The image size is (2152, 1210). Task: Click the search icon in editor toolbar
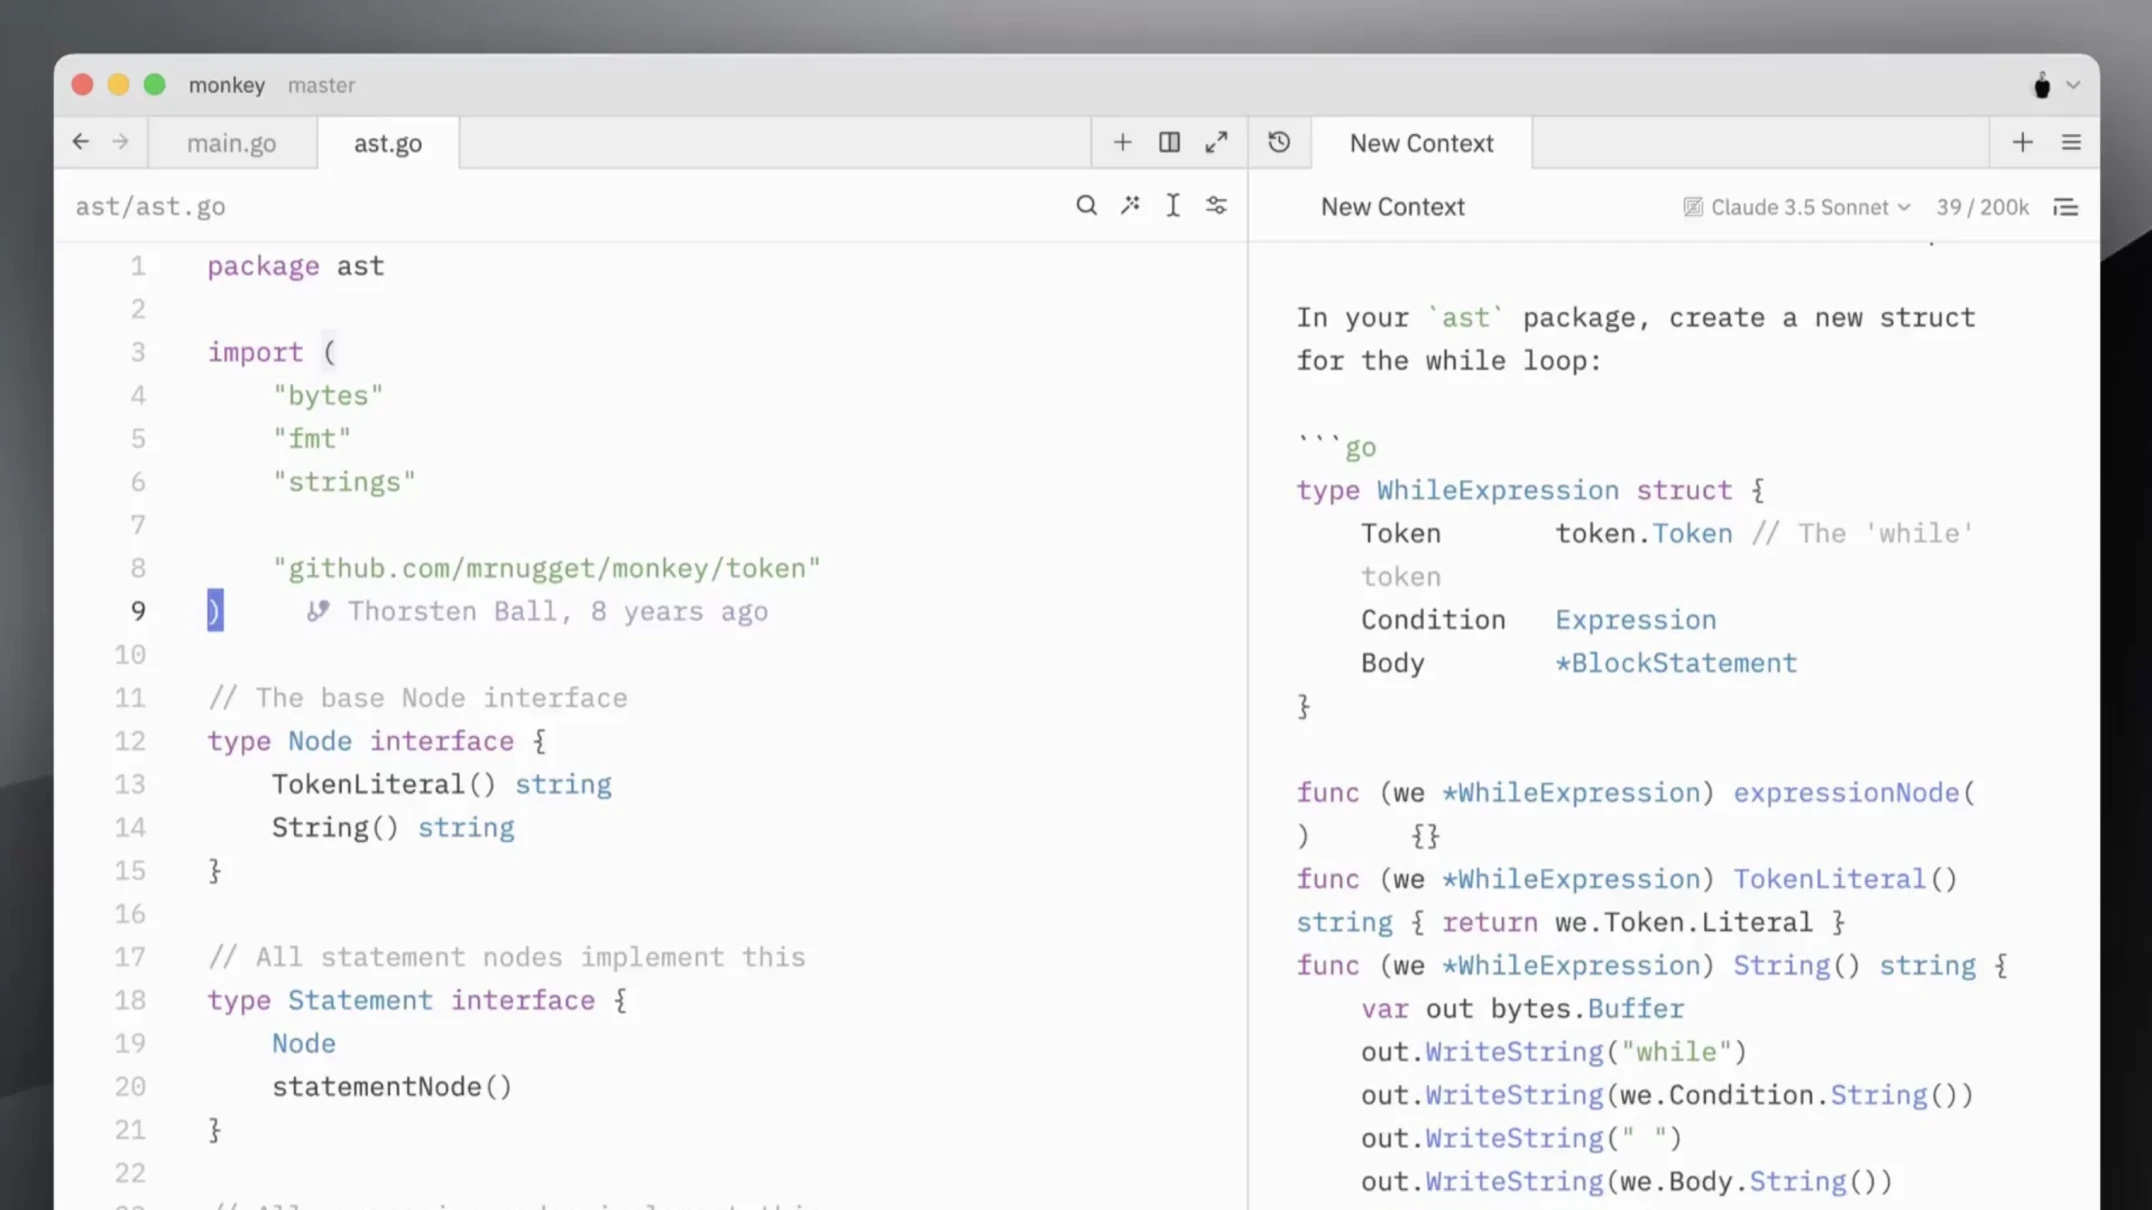point(1086,206)
